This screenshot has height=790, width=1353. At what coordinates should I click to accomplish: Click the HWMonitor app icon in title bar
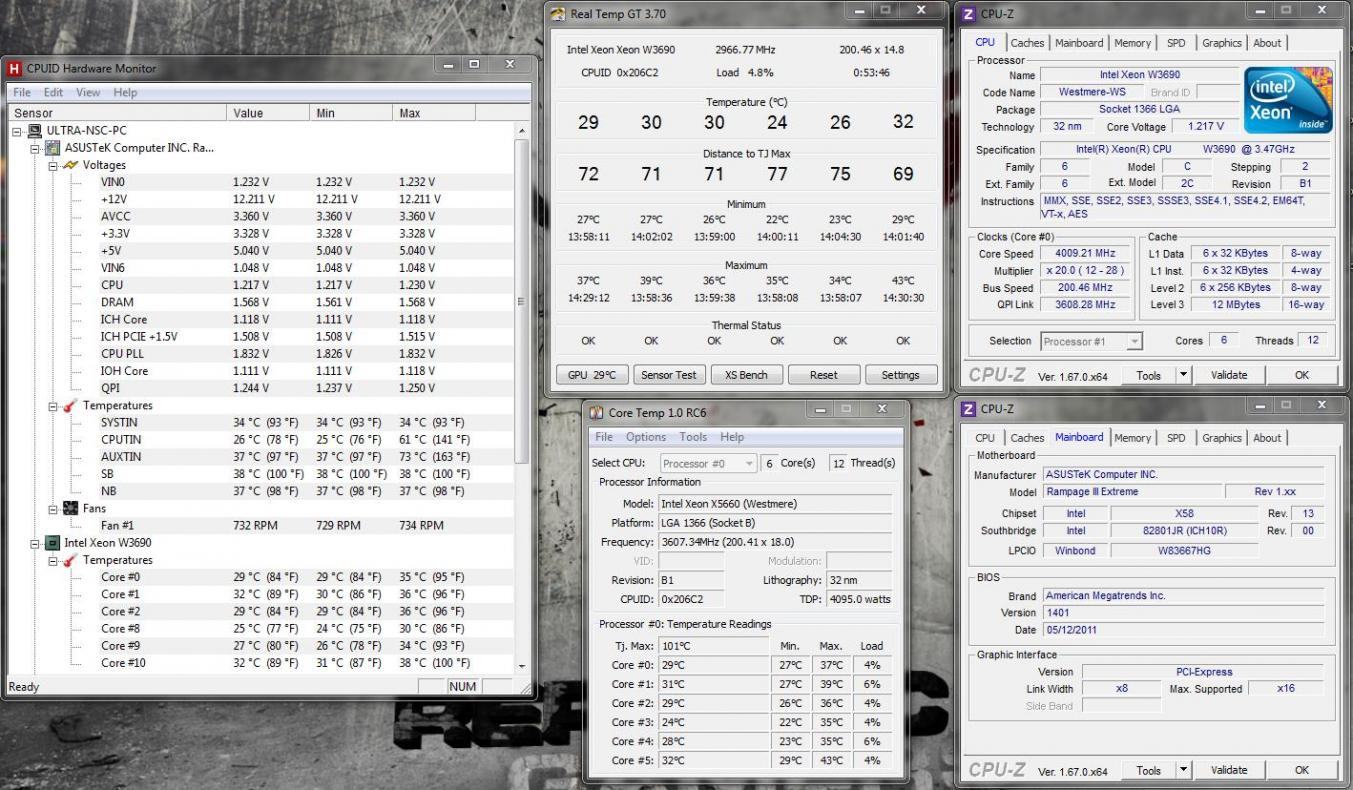[x=14, y=69]
